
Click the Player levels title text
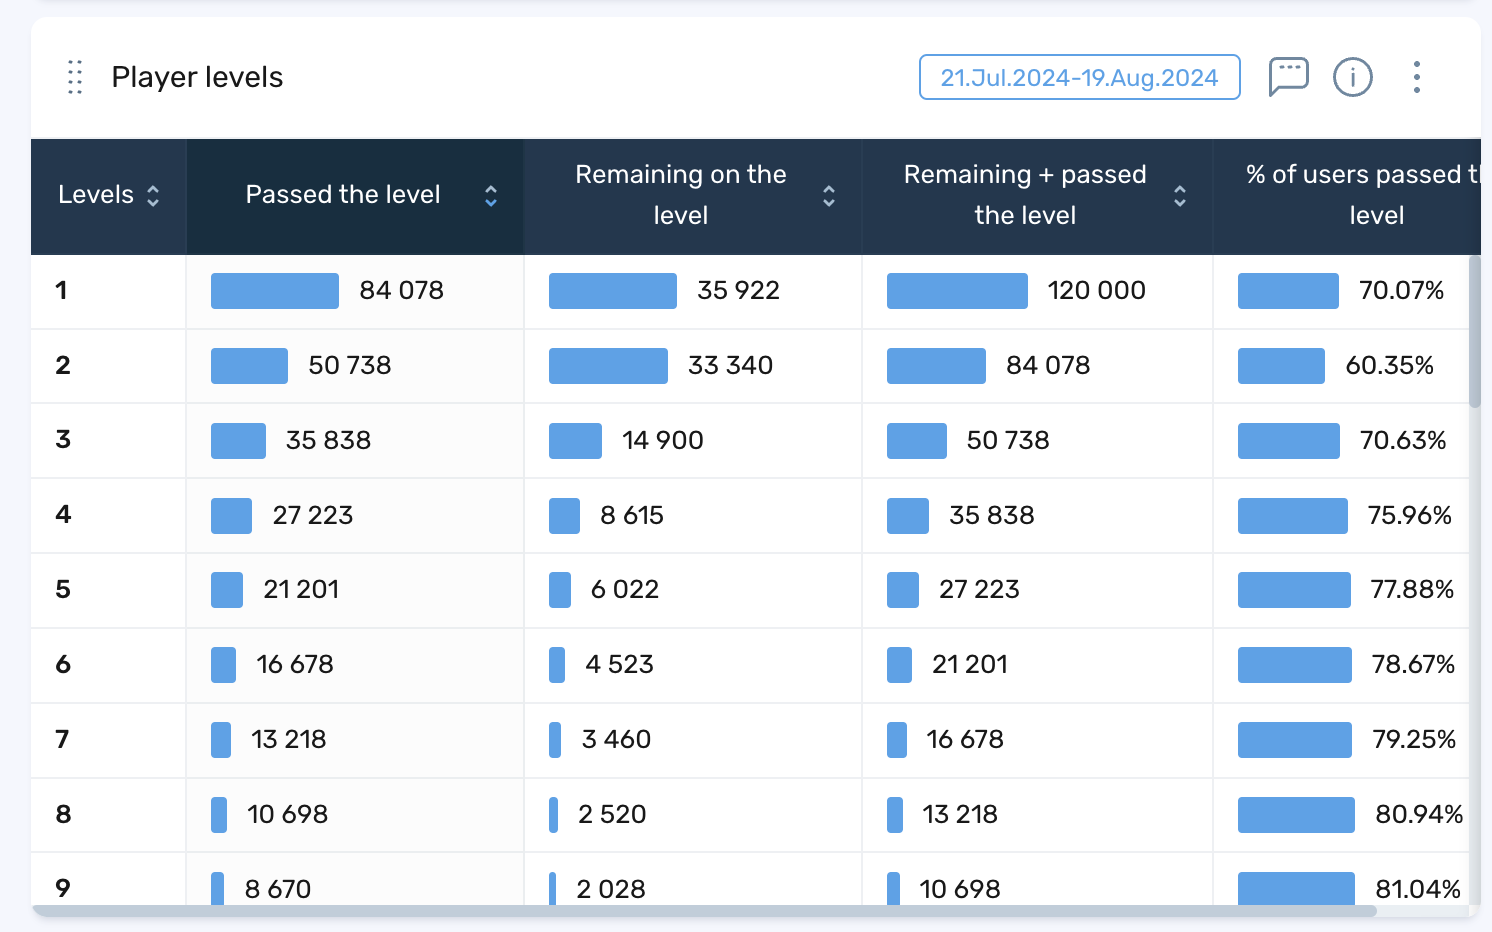pos(197,76)
